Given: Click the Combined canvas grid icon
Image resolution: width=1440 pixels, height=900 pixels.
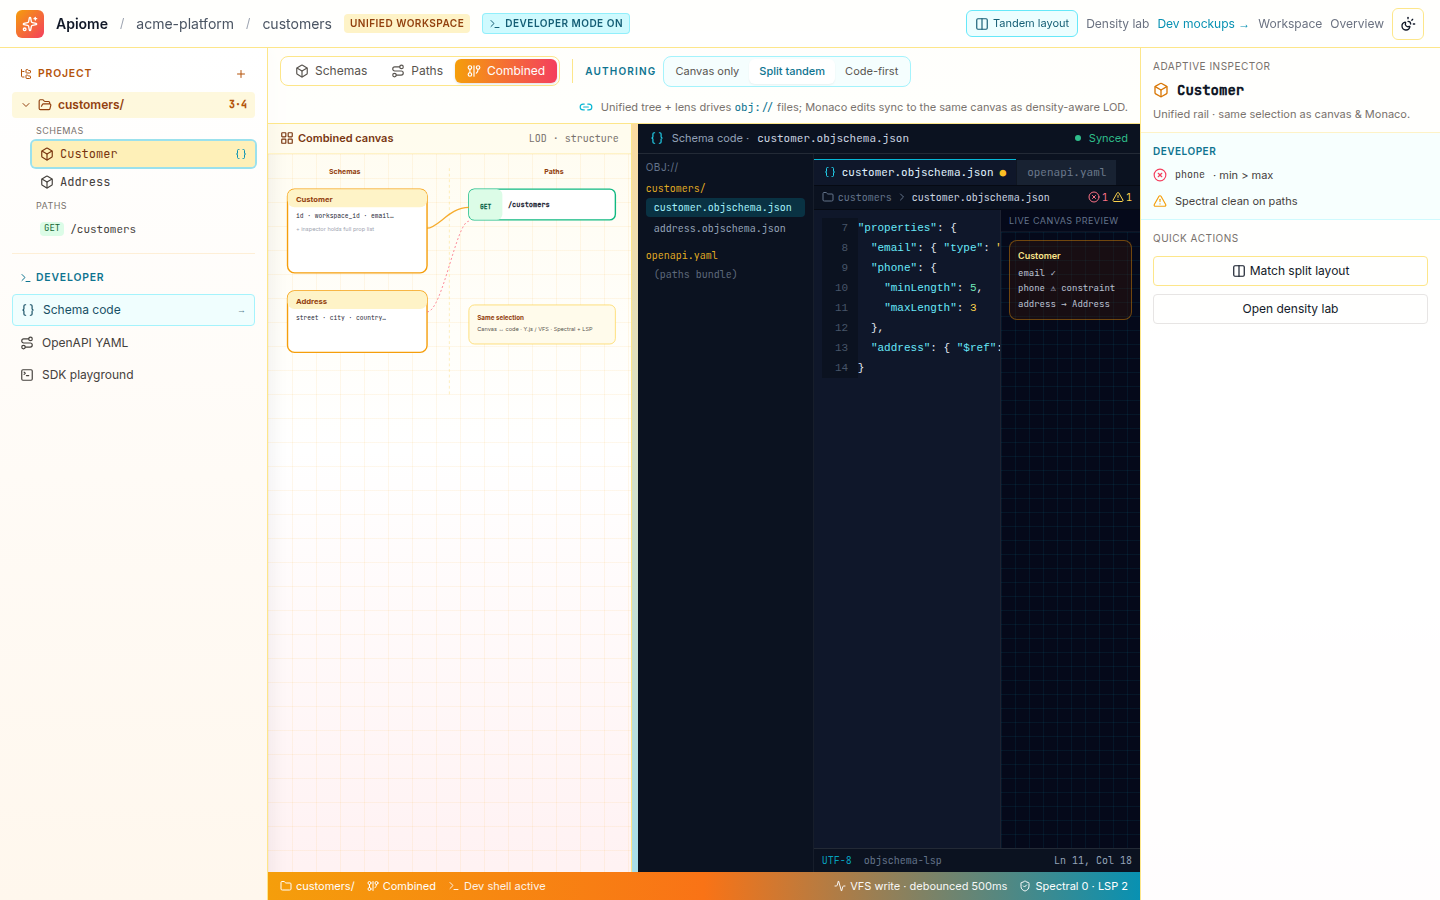Looking at the screenshot, I should pos(287,138).
